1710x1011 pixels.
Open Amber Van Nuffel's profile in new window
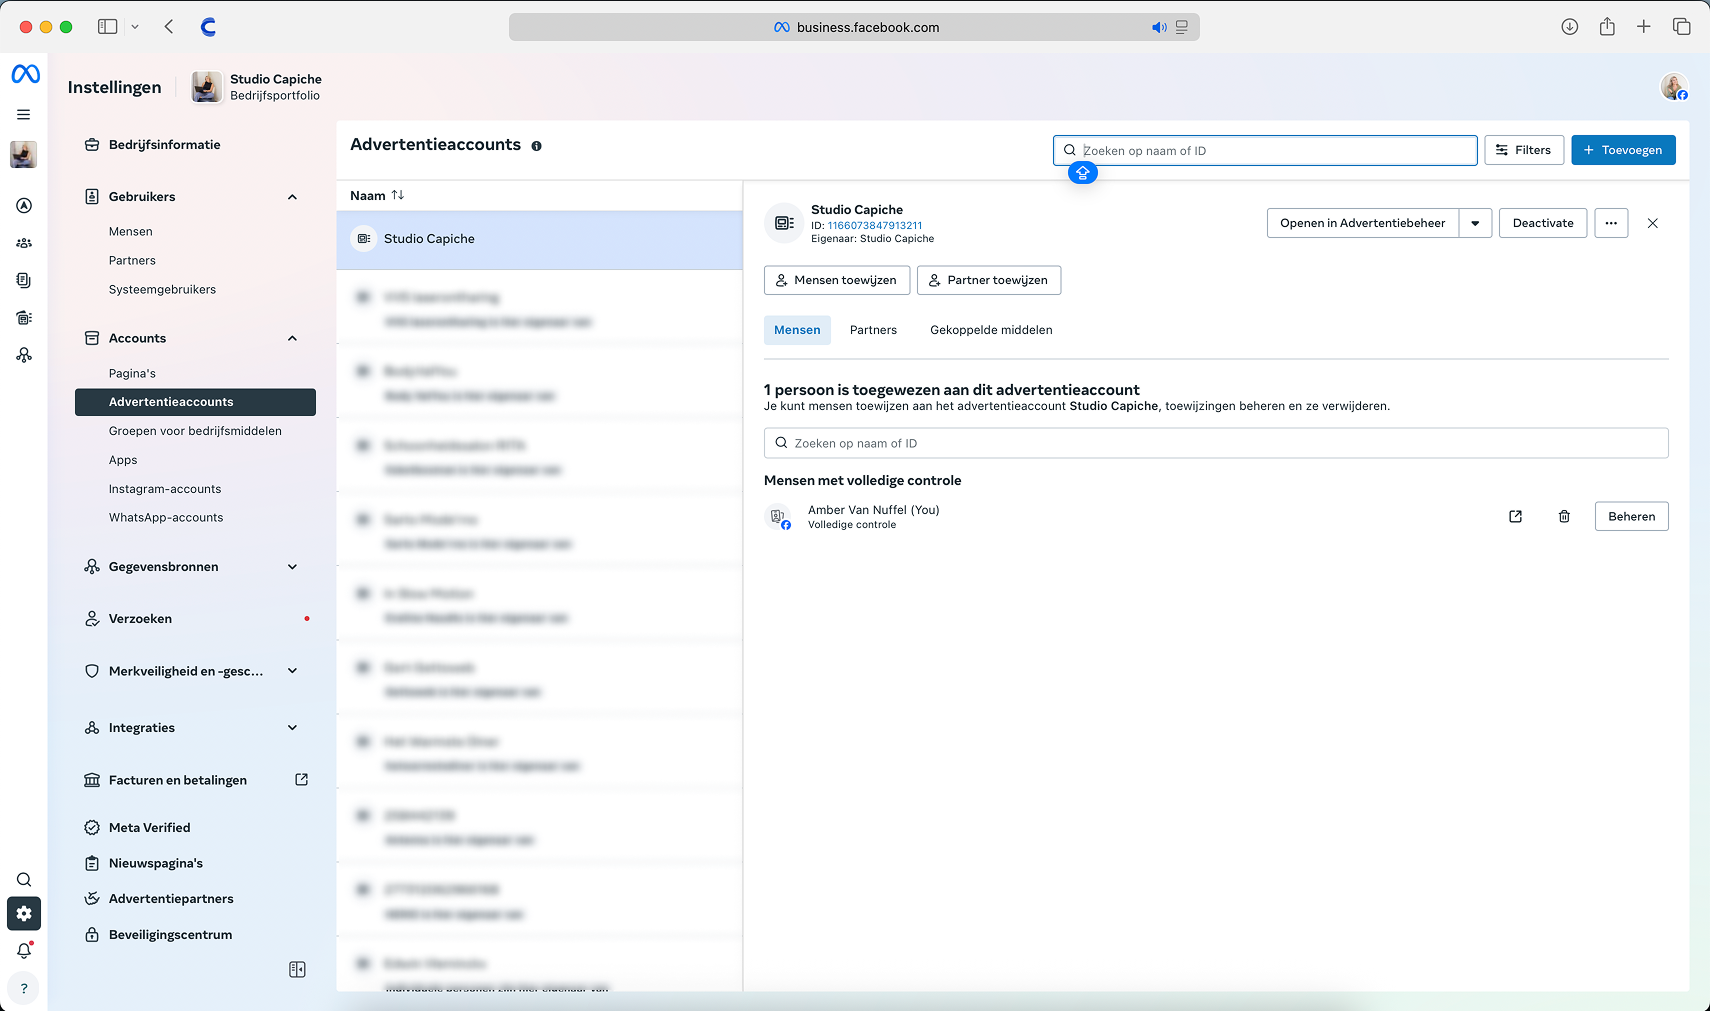pos(1516,517)
